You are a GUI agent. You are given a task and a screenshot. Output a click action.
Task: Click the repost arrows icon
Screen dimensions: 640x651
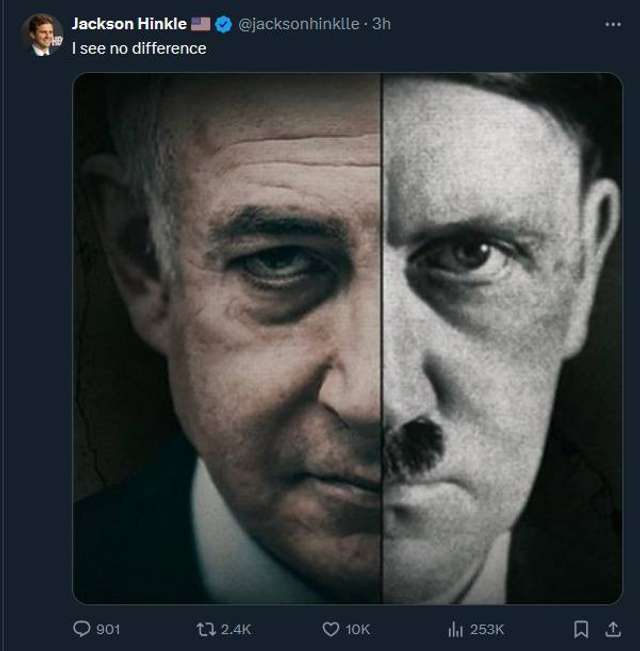206,629
